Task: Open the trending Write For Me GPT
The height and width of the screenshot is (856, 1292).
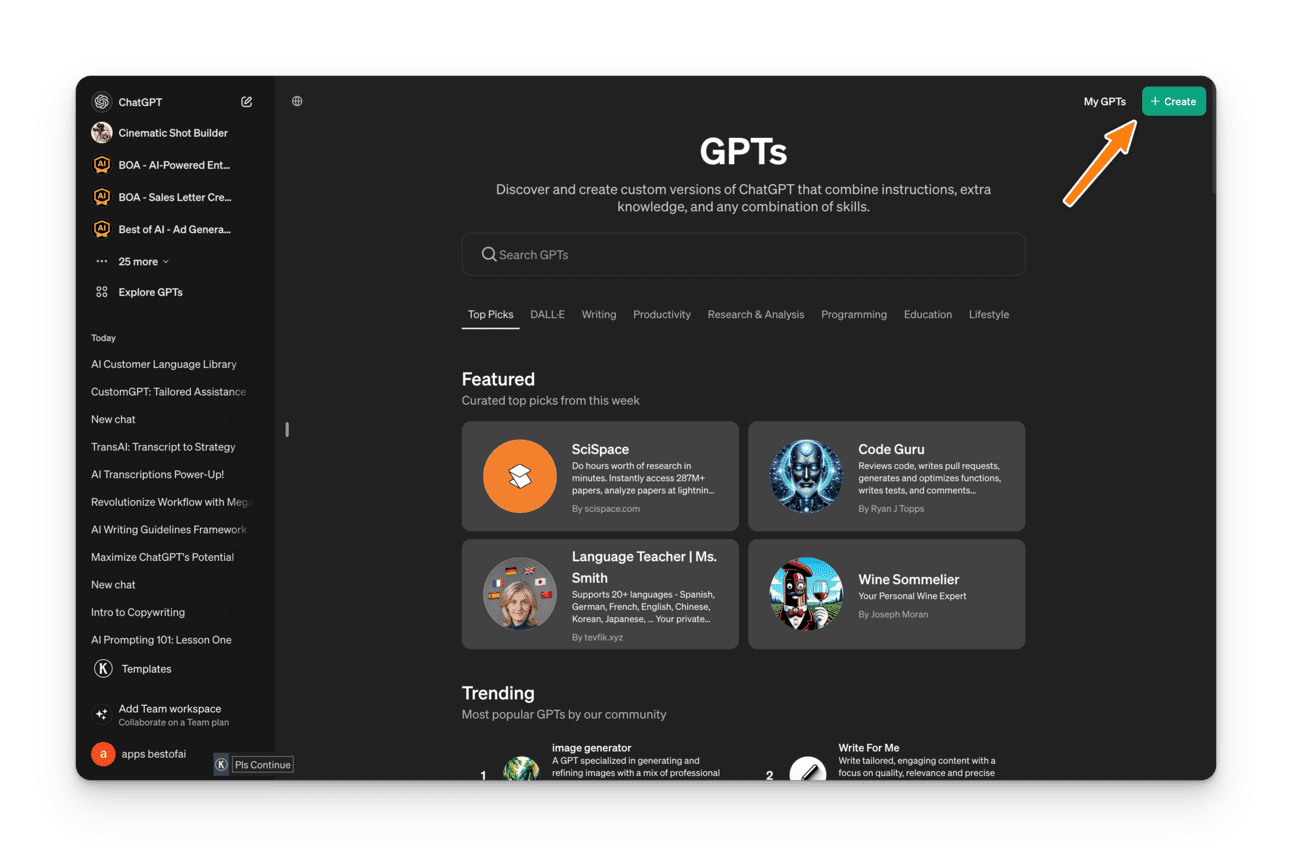Action: [x=887, y=762]
